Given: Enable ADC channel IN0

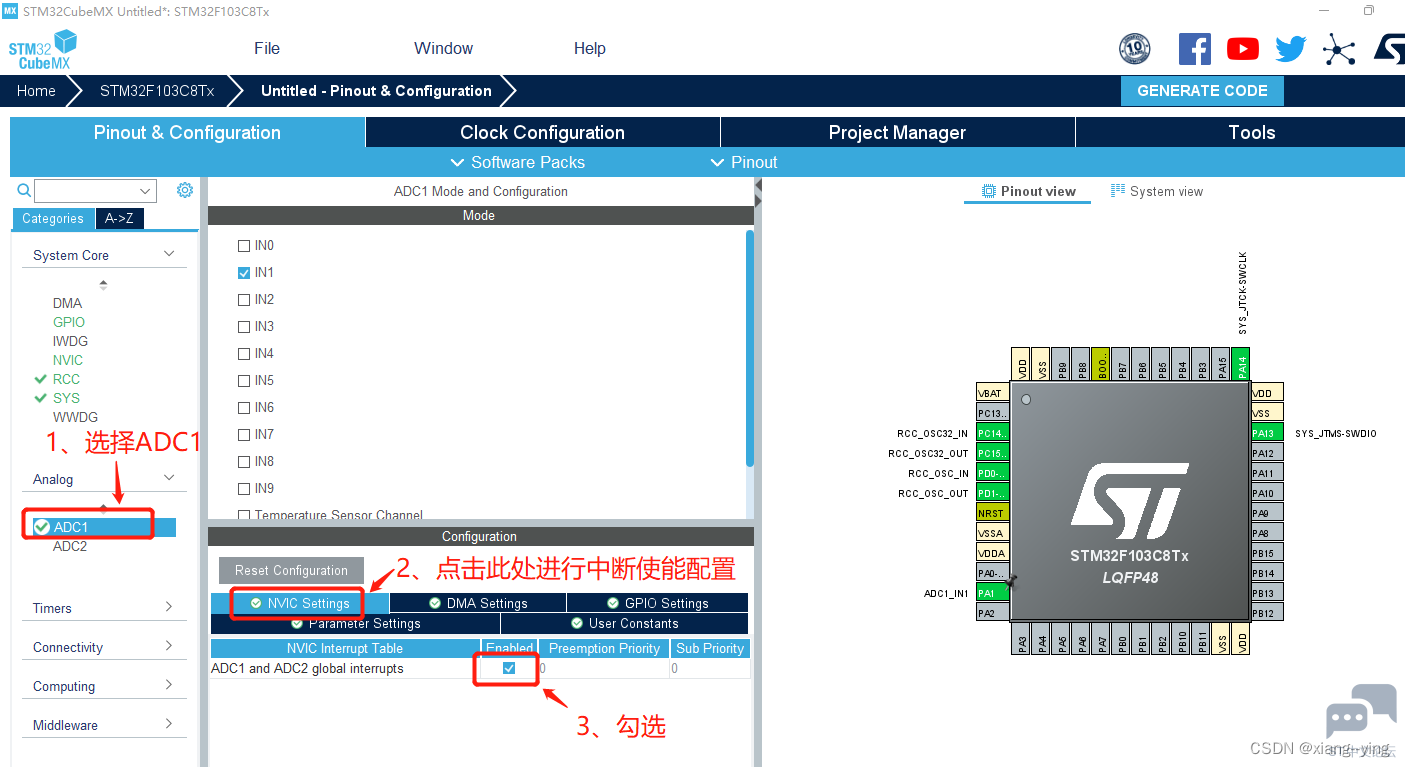Looking at the screenshot, I should pos(244,246).
